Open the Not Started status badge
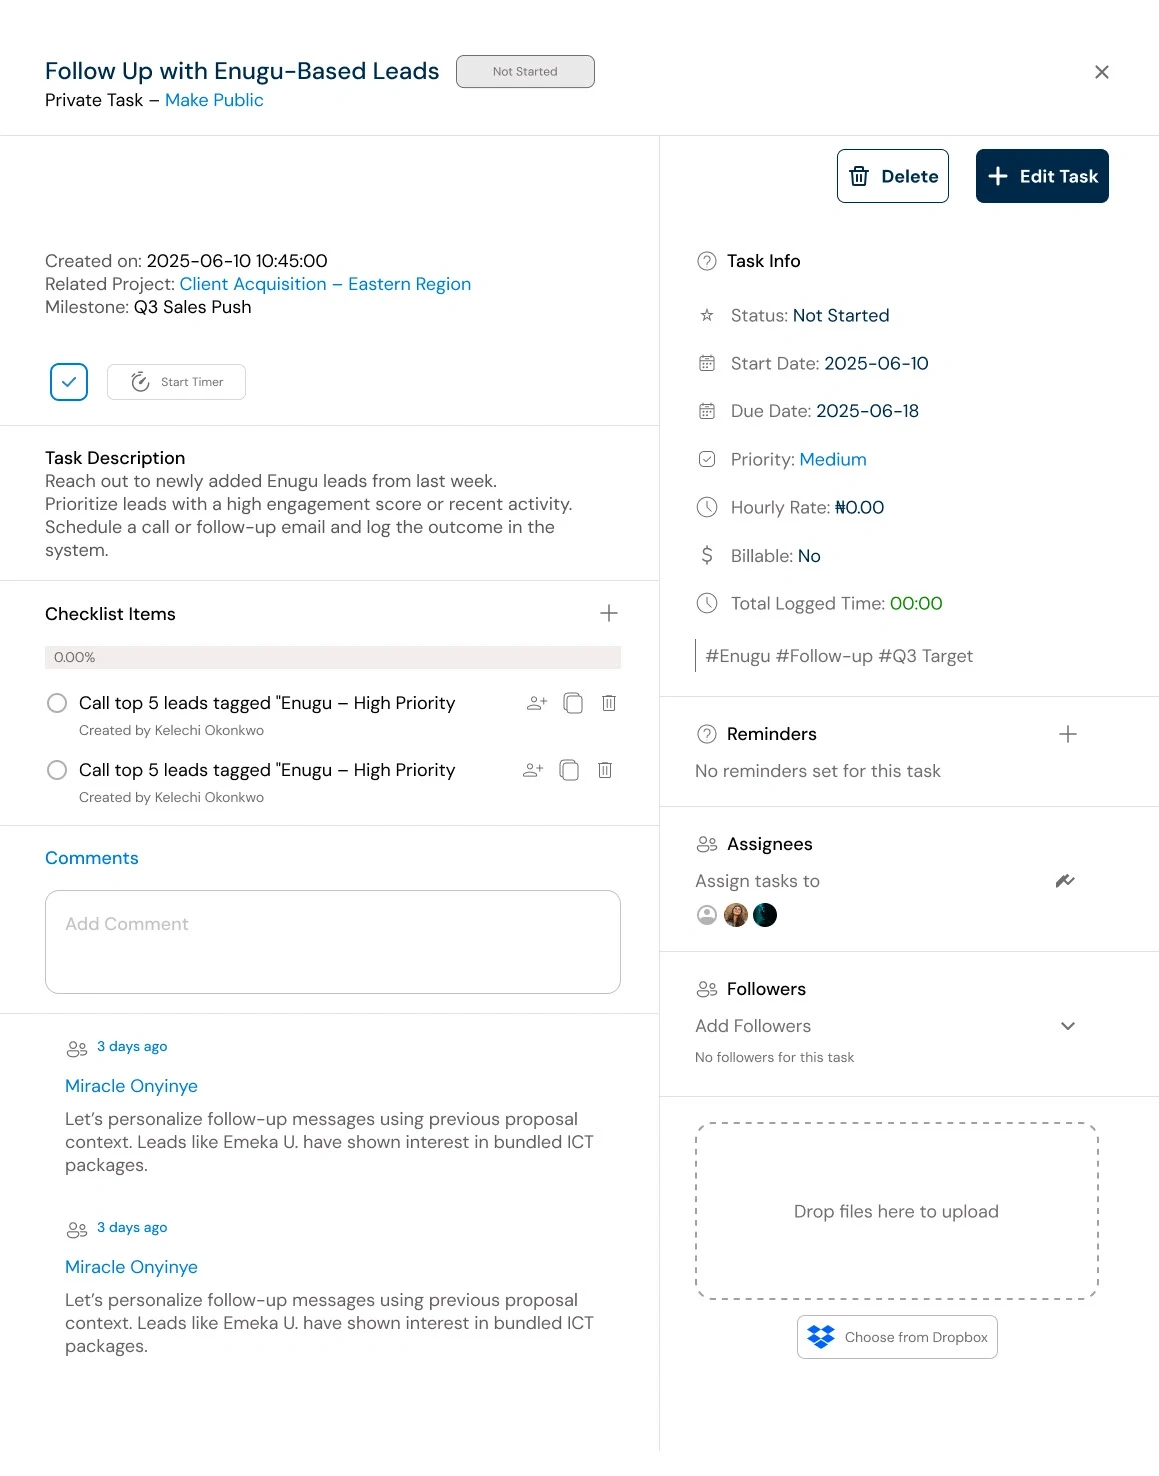 tap(525, 72)
